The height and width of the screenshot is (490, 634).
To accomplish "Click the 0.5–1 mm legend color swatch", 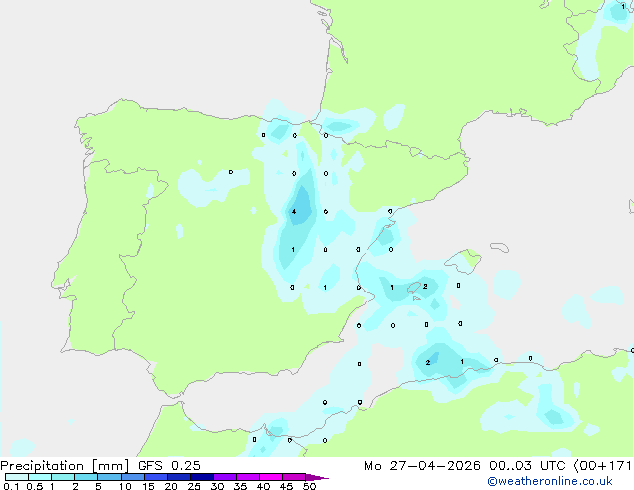I will [40, 477].
